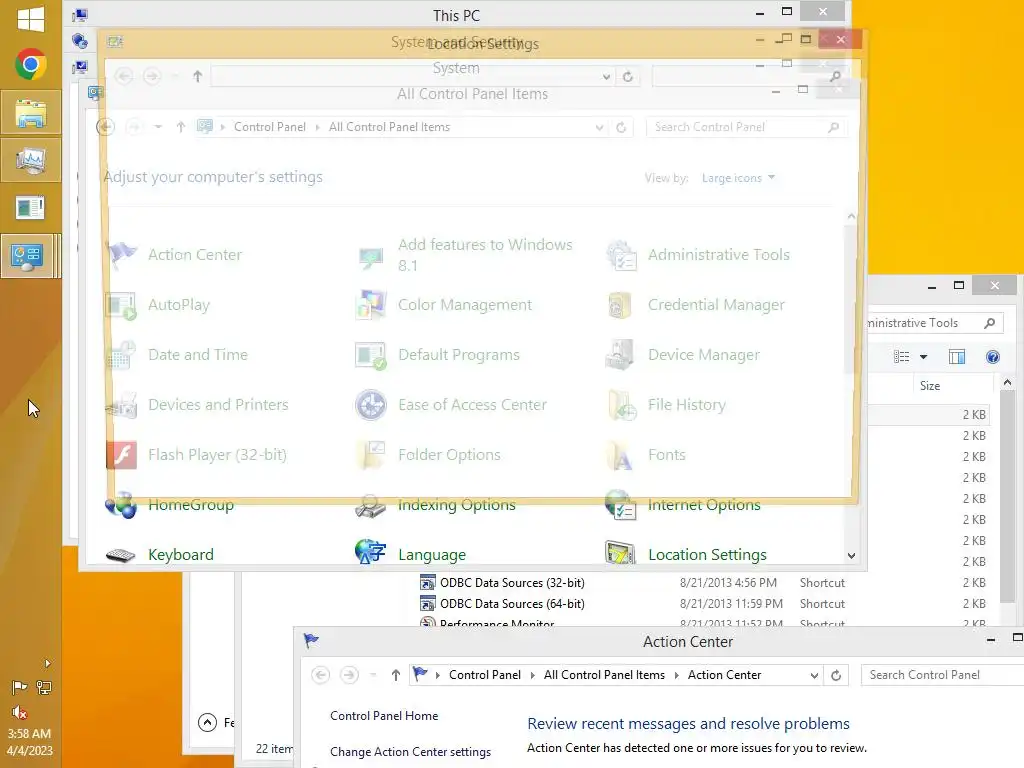This screenshot has height=768, width=1024.
Task: Toggle preview pane in Administrative Tools window
Action: tap(957, 357)
